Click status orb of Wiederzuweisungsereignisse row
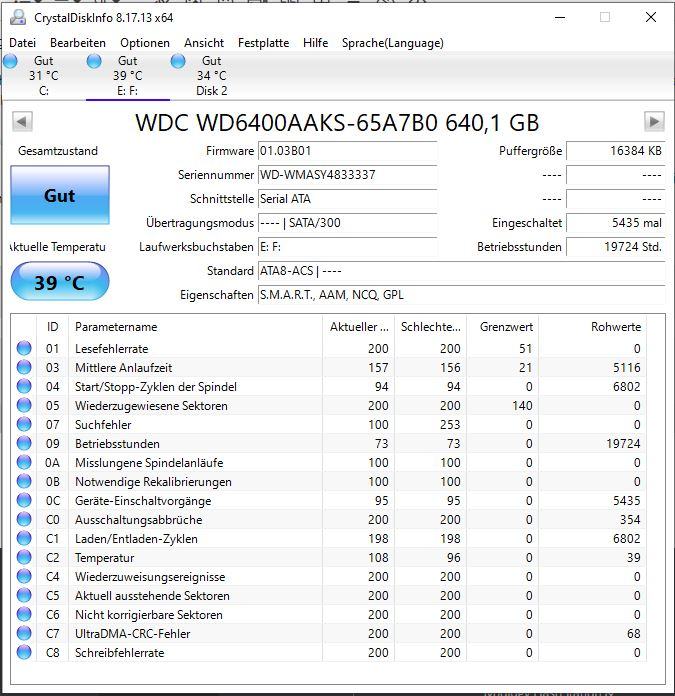This screenshot has width=675, height=696. (24, 577)
